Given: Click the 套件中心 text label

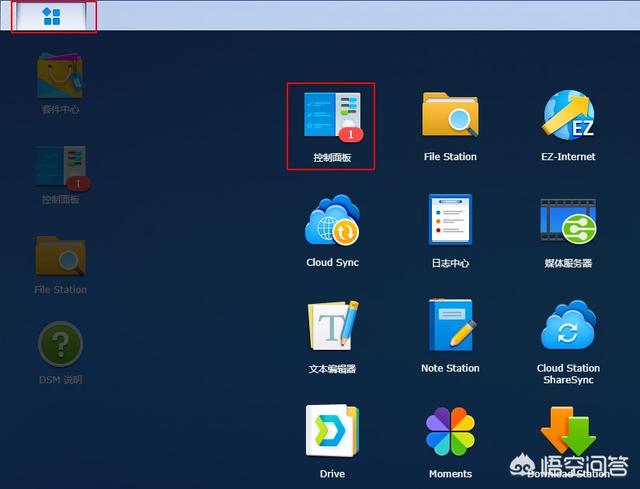Looking at the screenshot, I should click(x=61, y=110).
